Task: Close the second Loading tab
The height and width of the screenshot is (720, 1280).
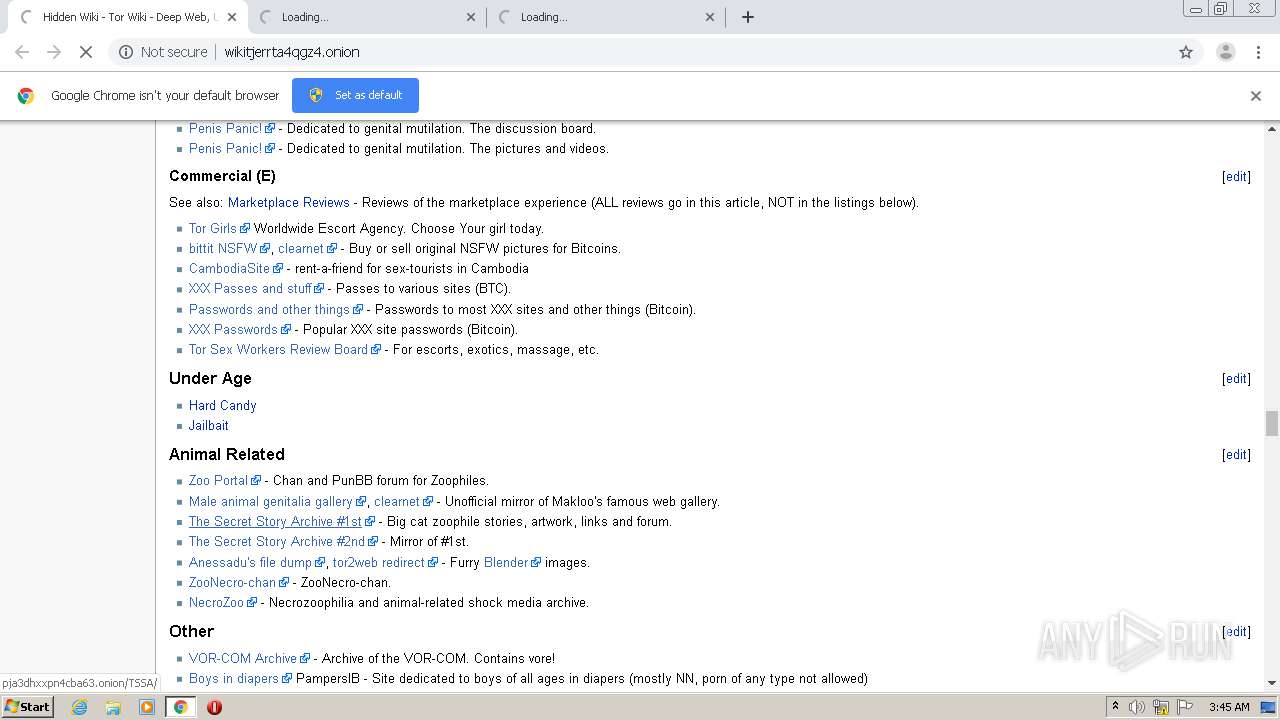Action: tap(471, 17)
